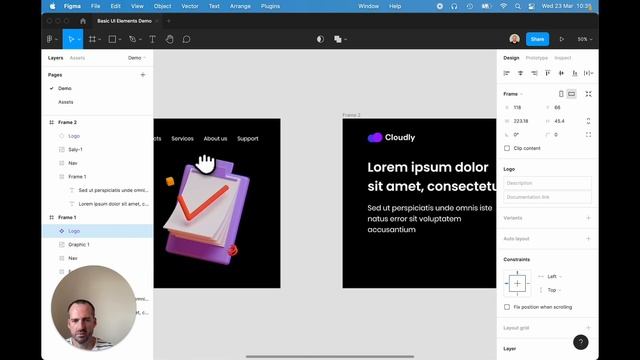Click the constrain proportions icon
Viewport: 640px width, 360px height.
click(x=588, y=121)
